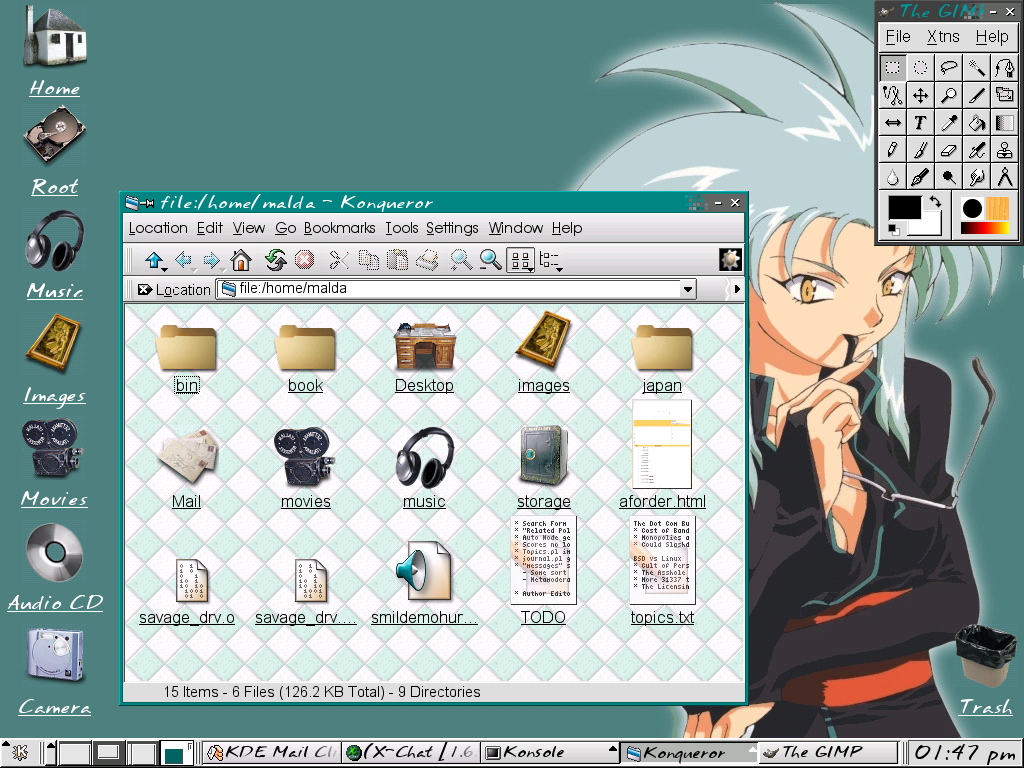Select the Dodge/Burn tool in GIMP
Screen dimensions: 1024x768
pyautogui.click(x=948, y=177)
